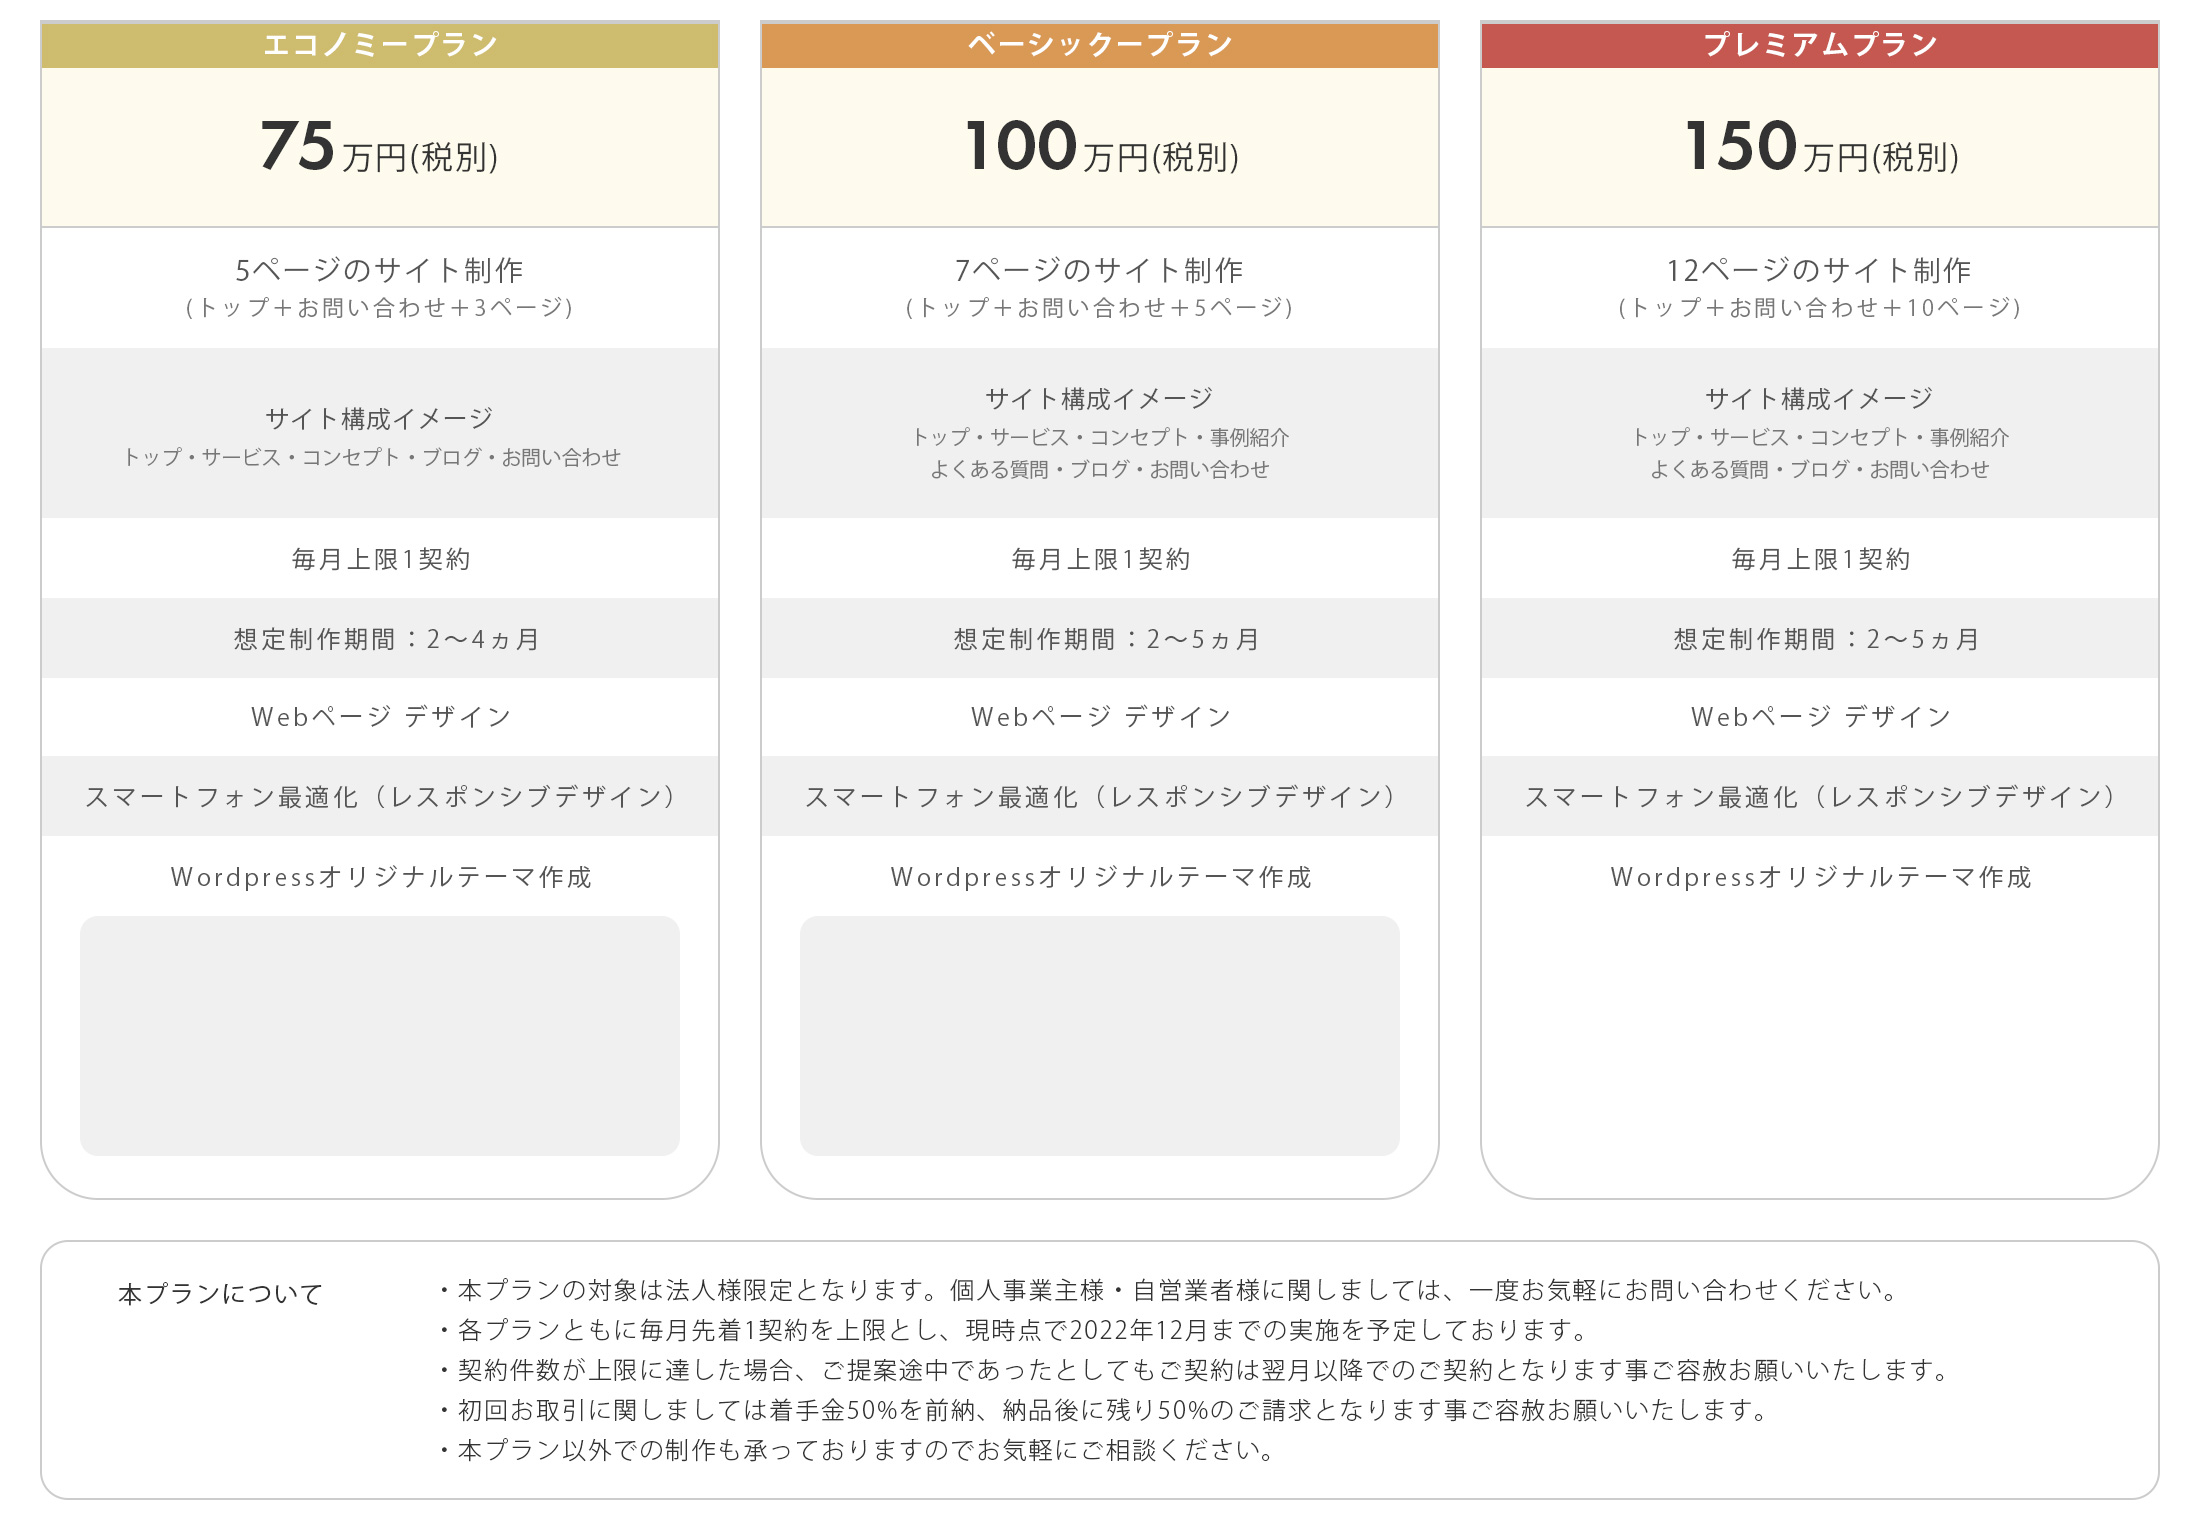The width and height of the screenshot is (2200, 1520).
Task: Click Economy plan's トップ・サービス・コンセプト・ブログ・お問い合わせ line
Action: click(x=372, y=457)
